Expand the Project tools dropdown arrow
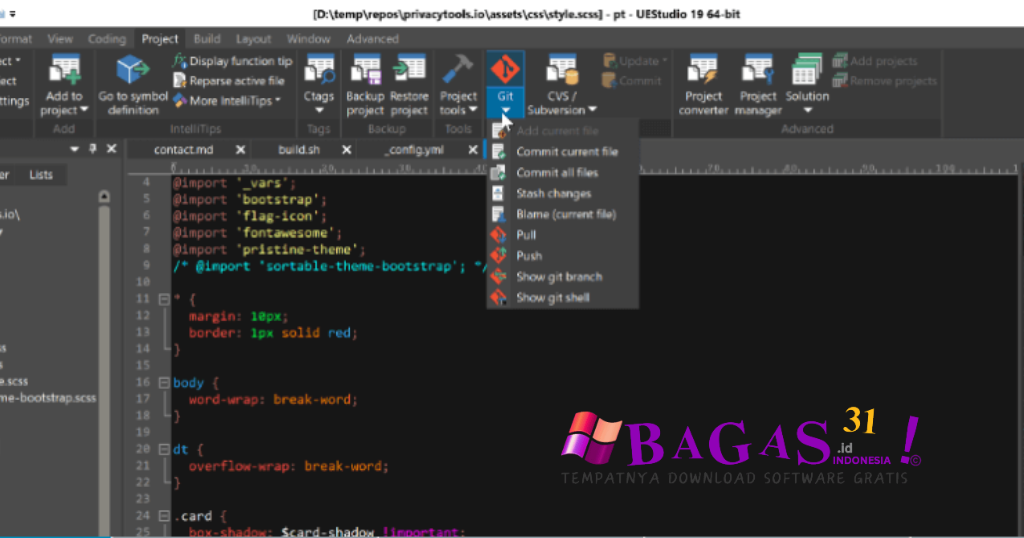The width and height of the screenshot is (1024, 538). [x=473, y=110]
